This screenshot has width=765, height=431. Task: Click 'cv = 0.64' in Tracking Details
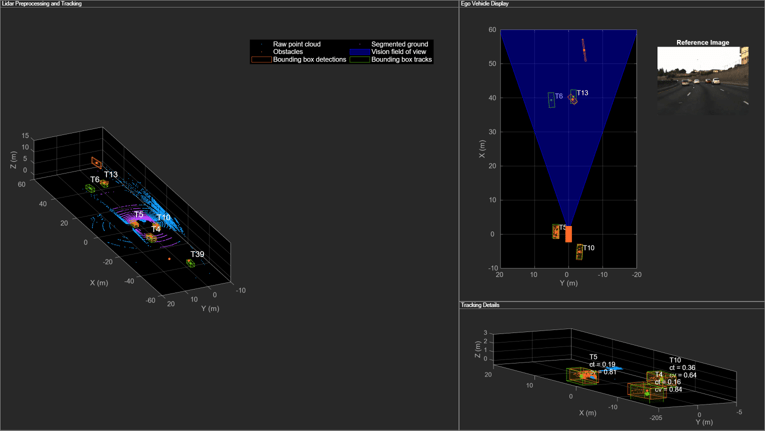[x=683, y=375]
